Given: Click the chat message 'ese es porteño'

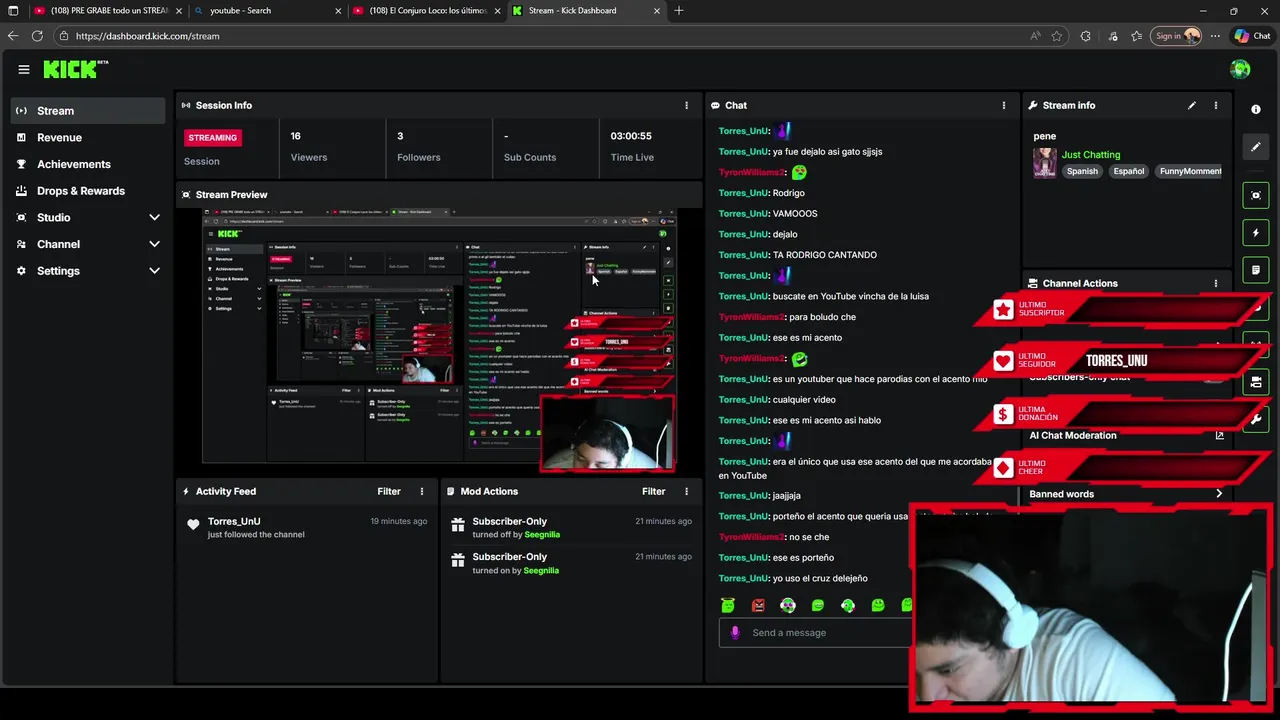Looking at the screenshot, I should tap(803, 558).
